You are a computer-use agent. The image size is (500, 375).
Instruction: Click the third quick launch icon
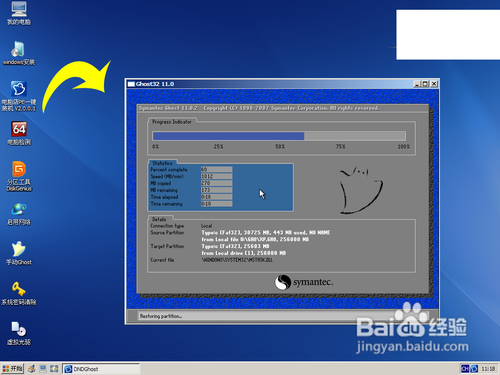coord(54,369)
